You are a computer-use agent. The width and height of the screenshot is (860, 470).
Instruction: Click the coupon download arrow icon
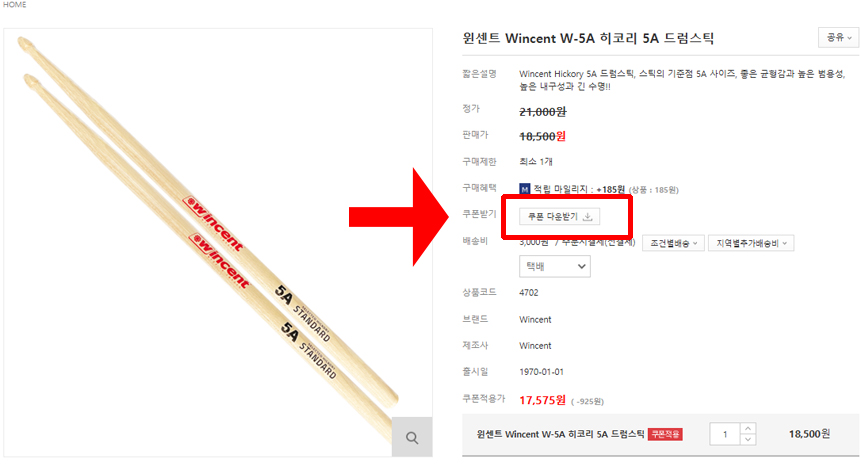pos(587,217)
